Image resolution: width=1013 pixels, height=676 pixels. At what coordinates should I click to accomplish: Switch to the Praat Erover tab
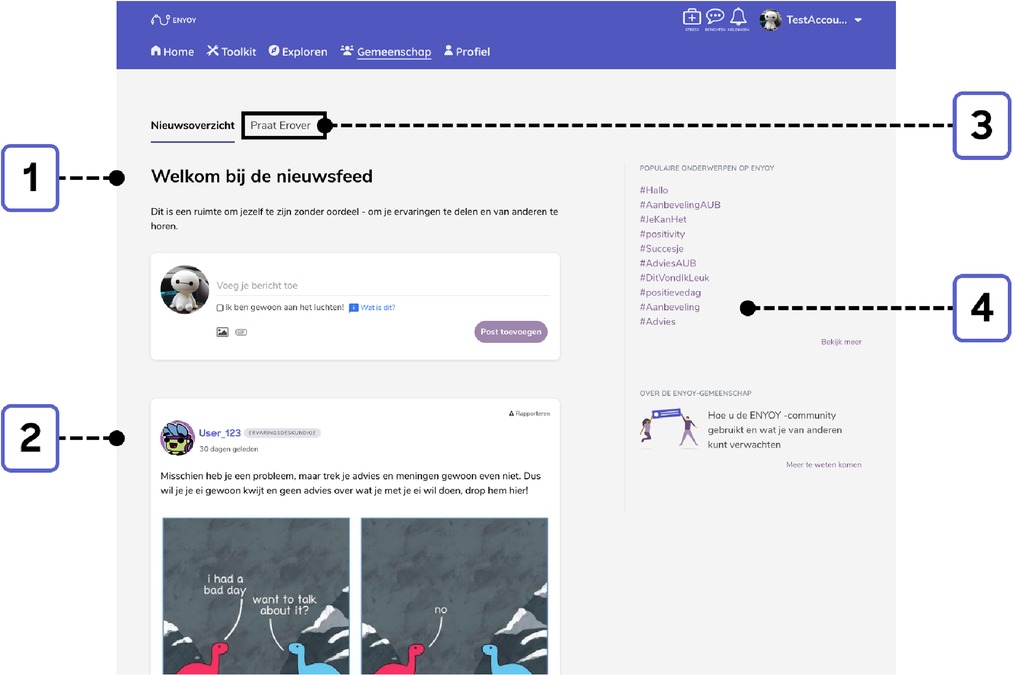coord(280,125)
